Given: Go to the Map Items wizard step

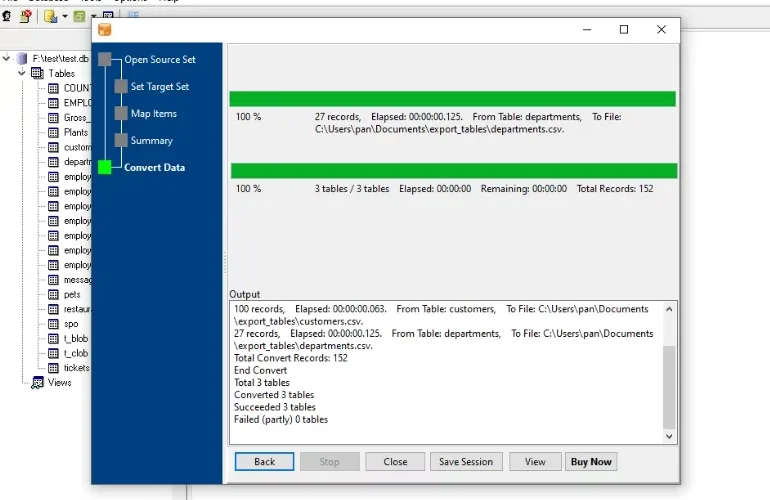Looking at the screenshot, I should (x=154, y=113).
